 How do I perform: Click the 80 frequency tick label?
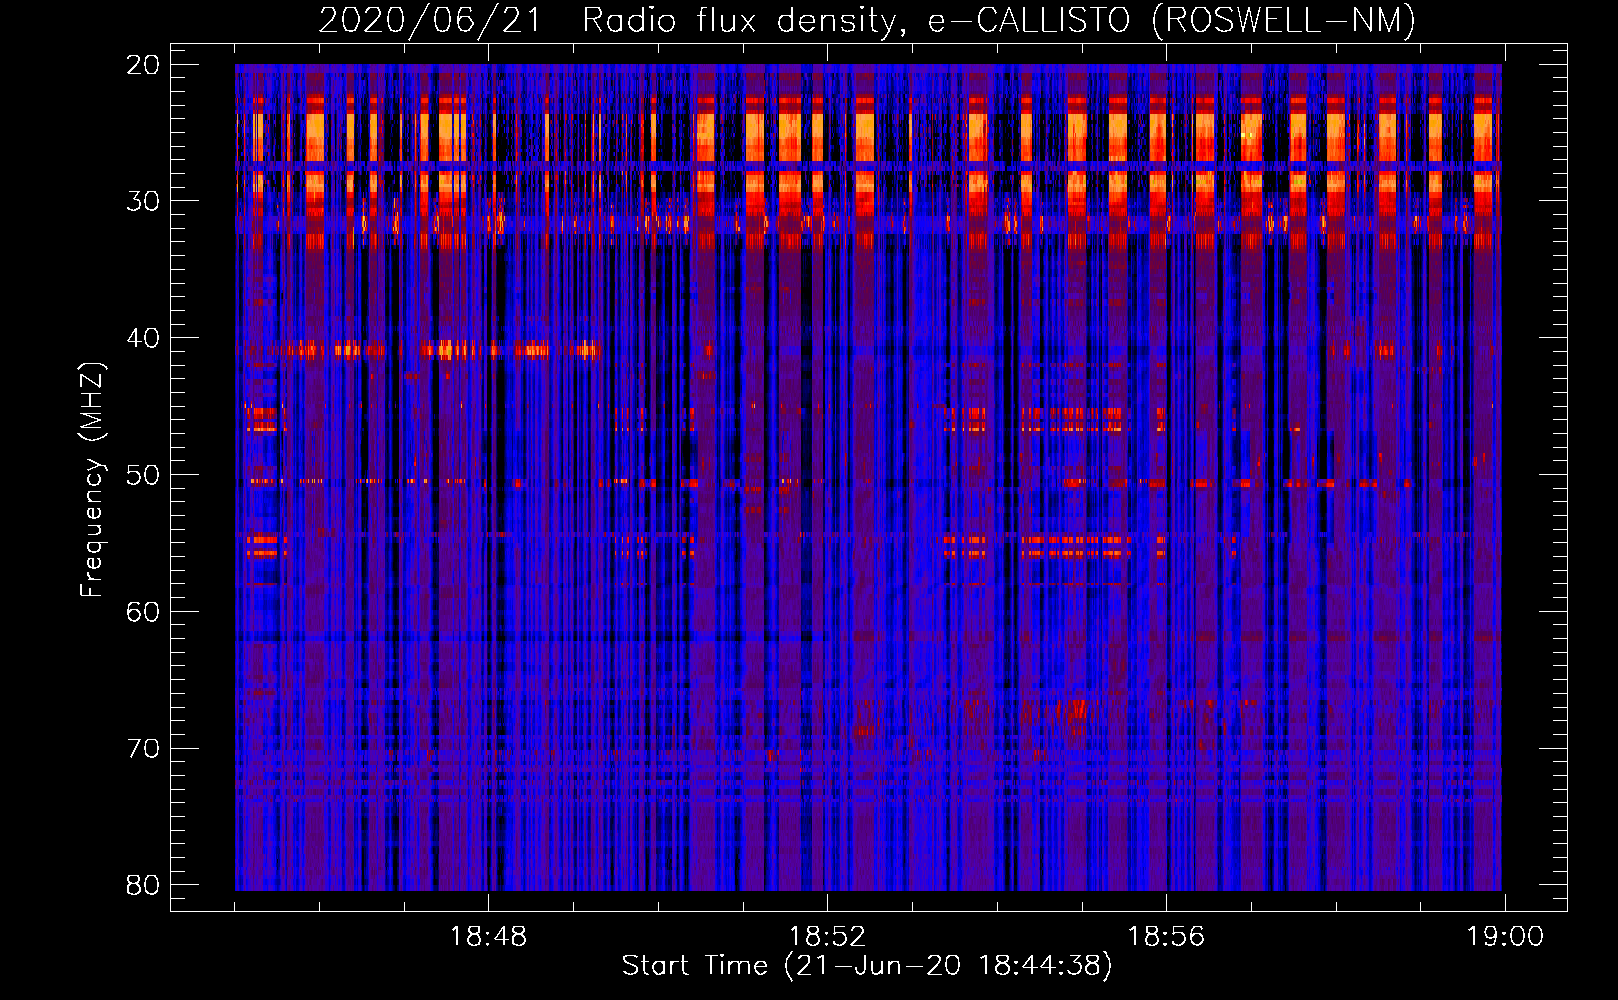[144, 886]
